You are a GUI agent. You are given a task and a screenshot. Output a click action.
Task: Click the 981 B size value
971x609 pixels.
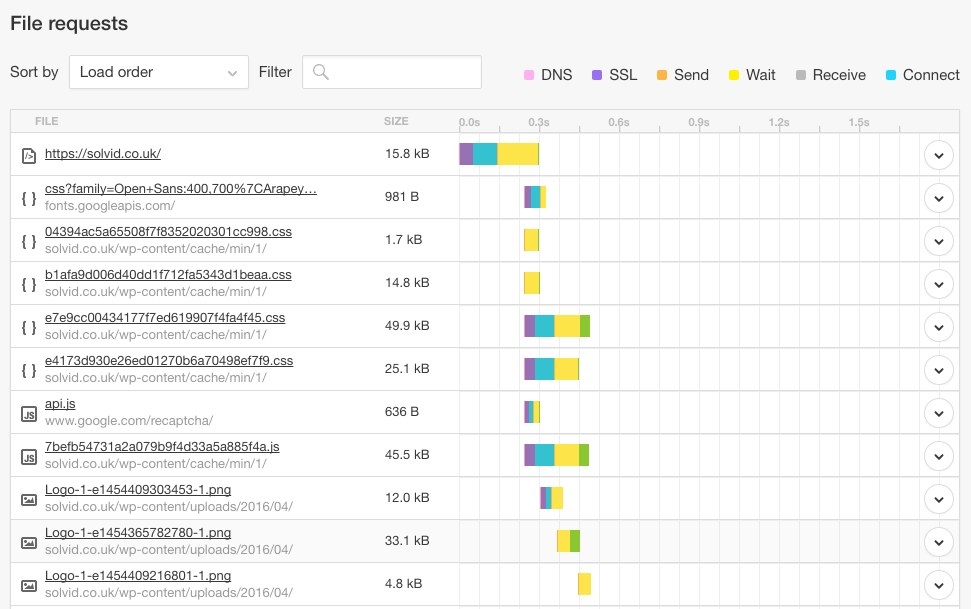click(x=402, y=197)
